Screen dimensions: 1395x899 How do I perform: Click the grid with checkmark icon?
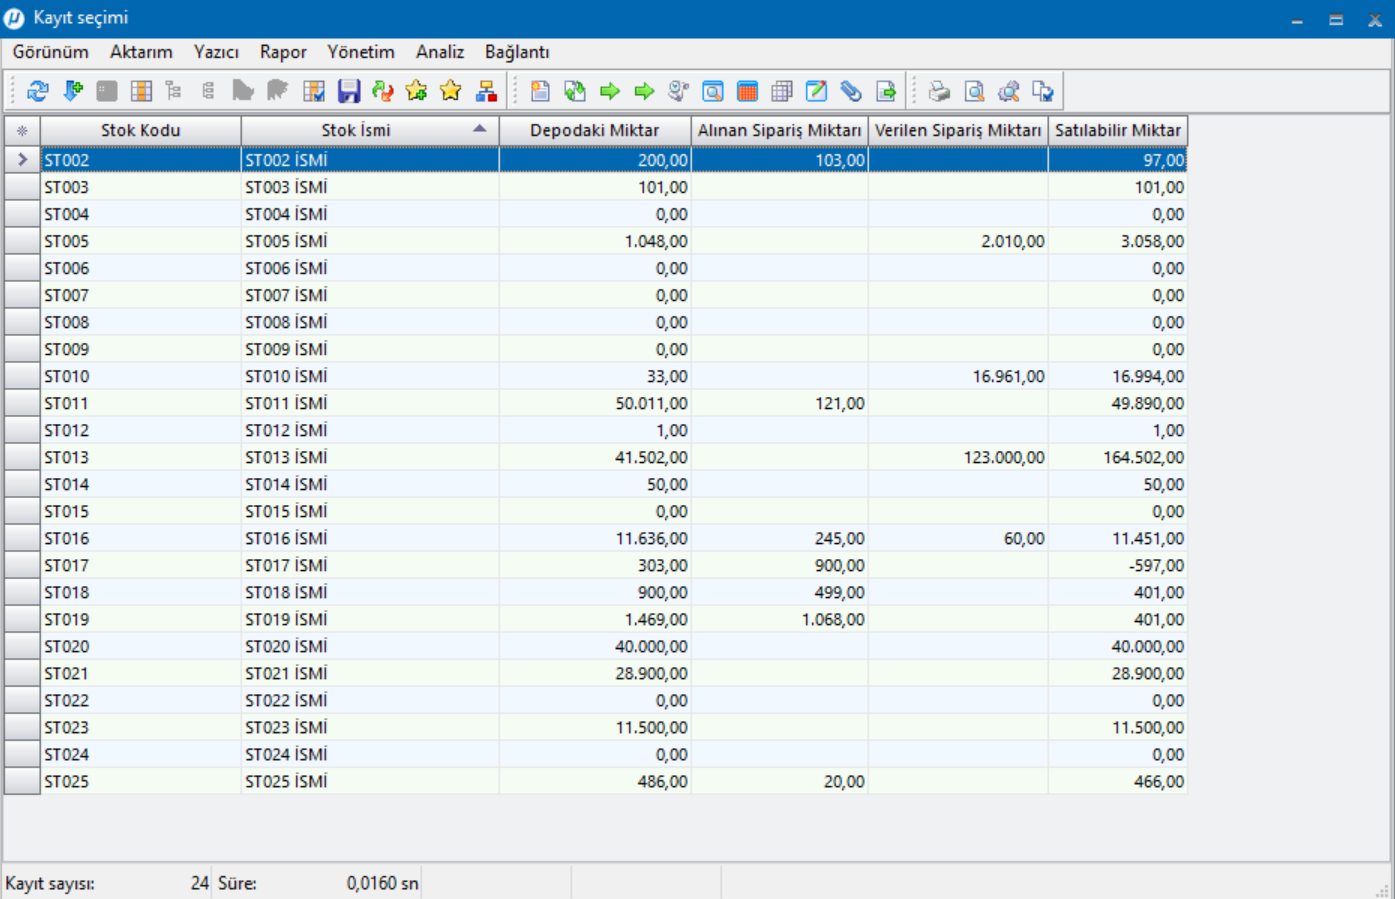tap(314, 91)
